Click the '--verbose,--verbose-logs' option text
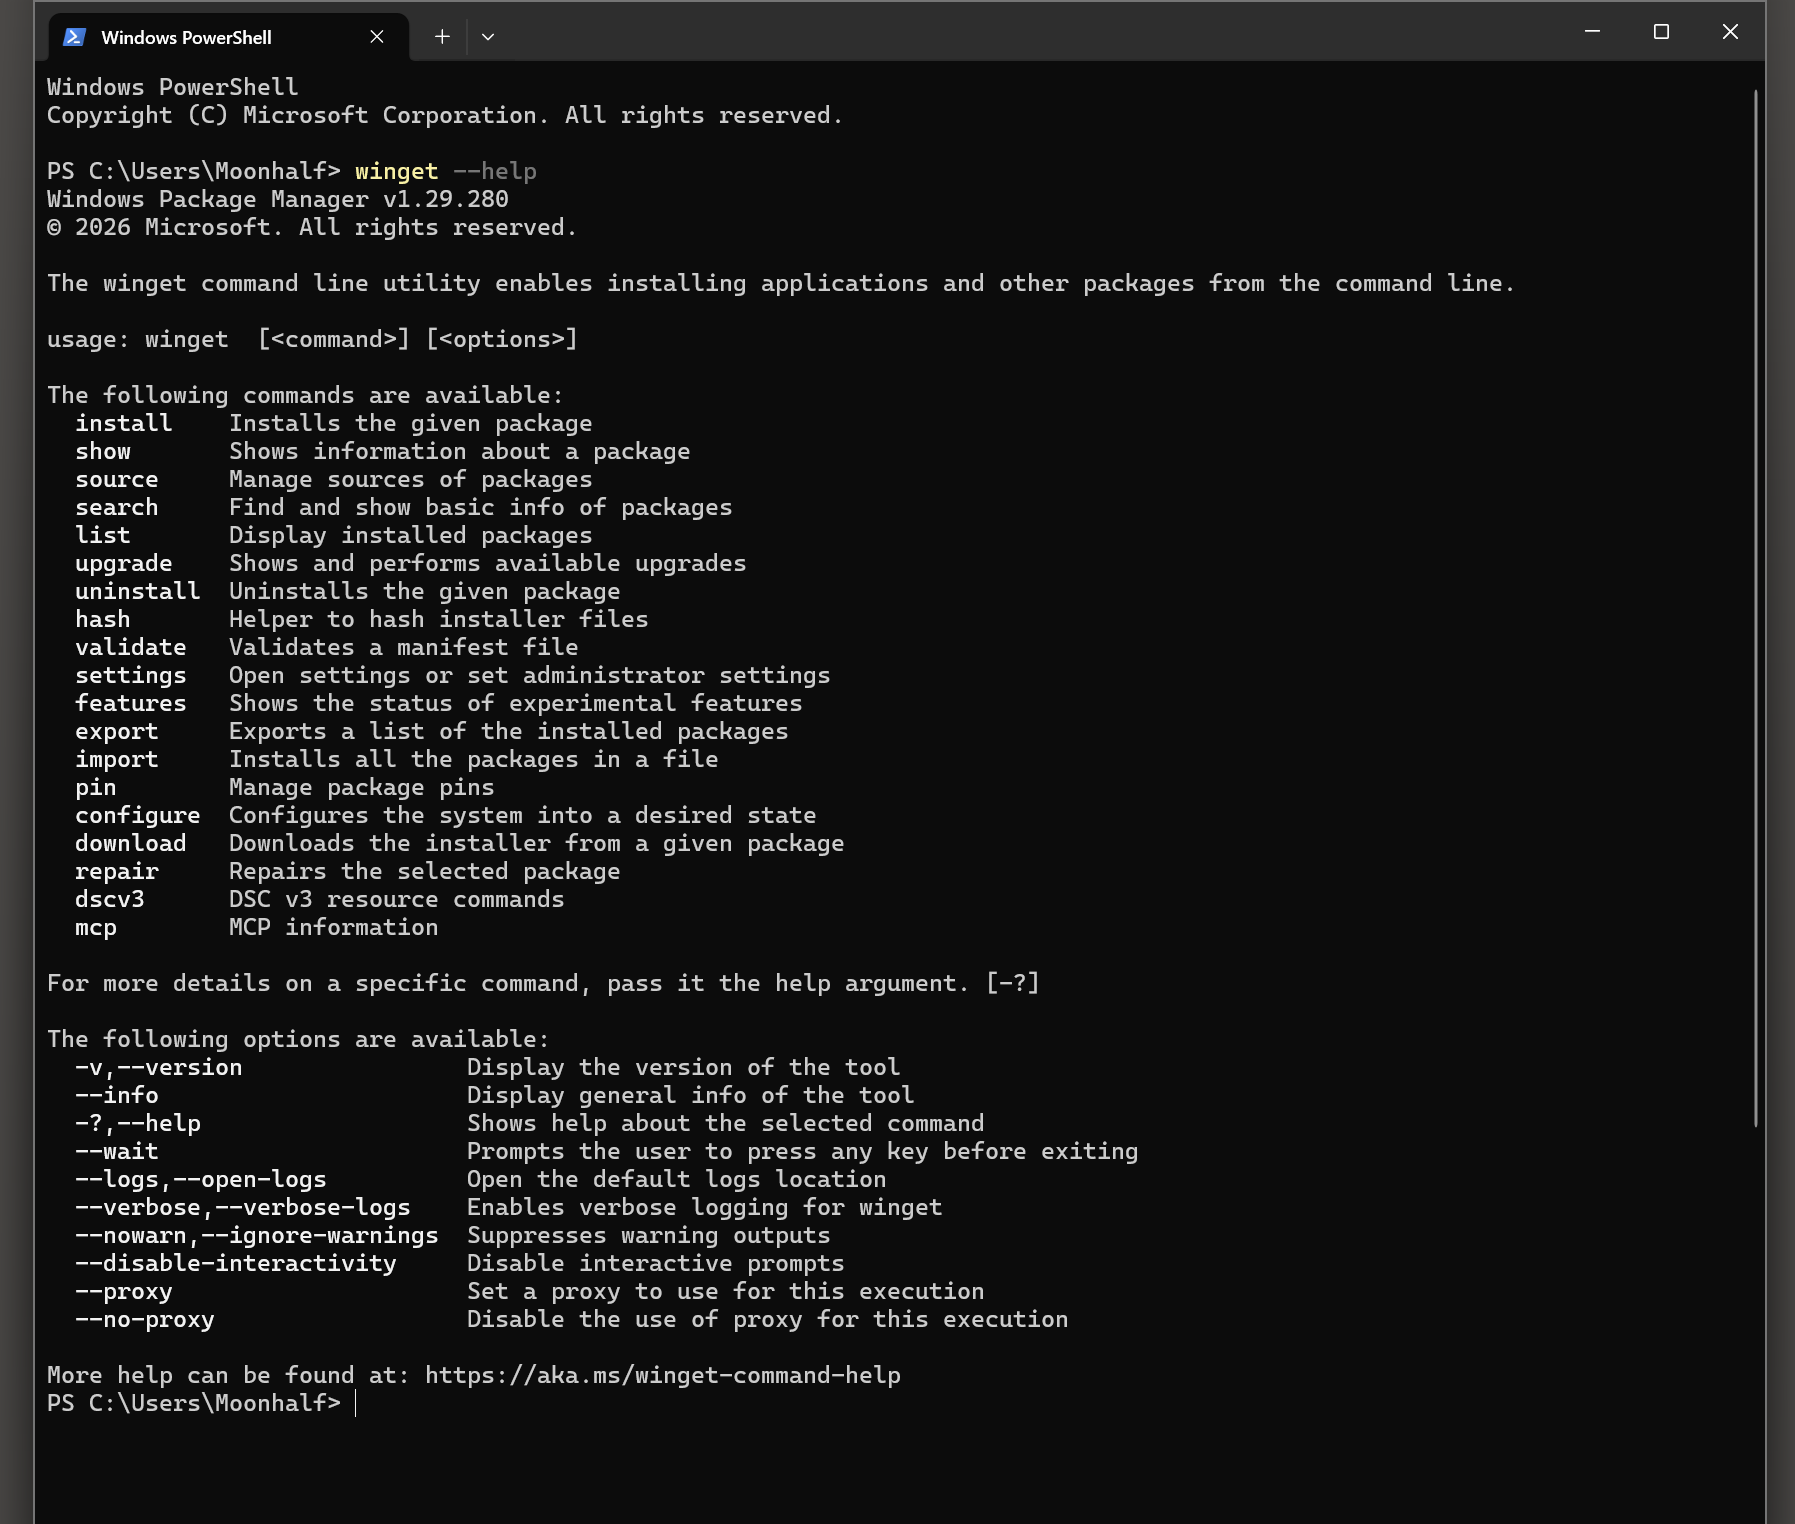The image size is (1795, 1524). (x=243, y=1207)
